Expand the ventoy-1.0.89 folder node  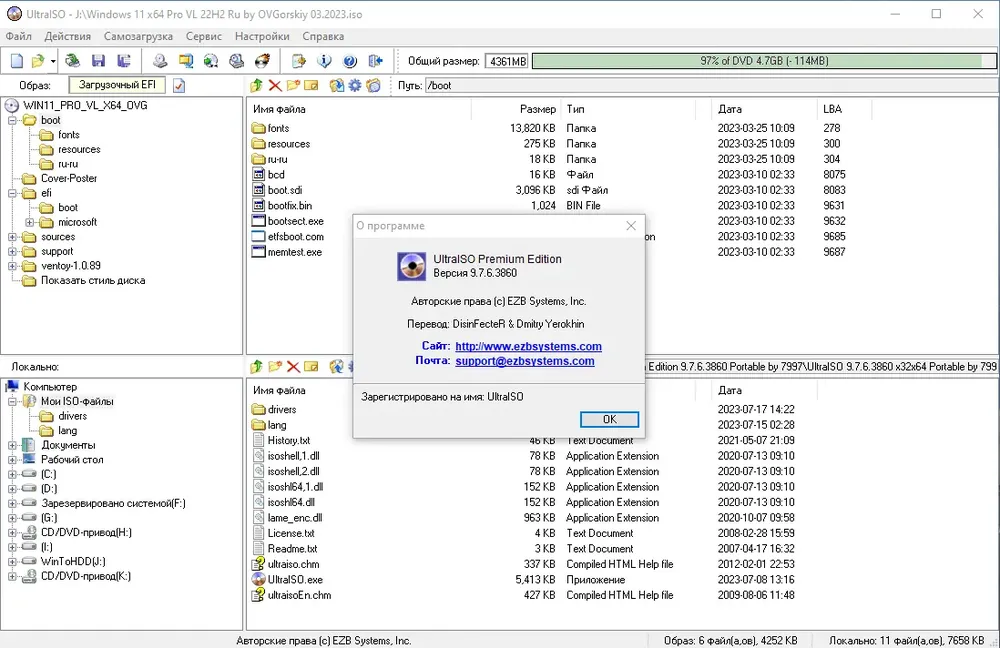pos(12,266)
